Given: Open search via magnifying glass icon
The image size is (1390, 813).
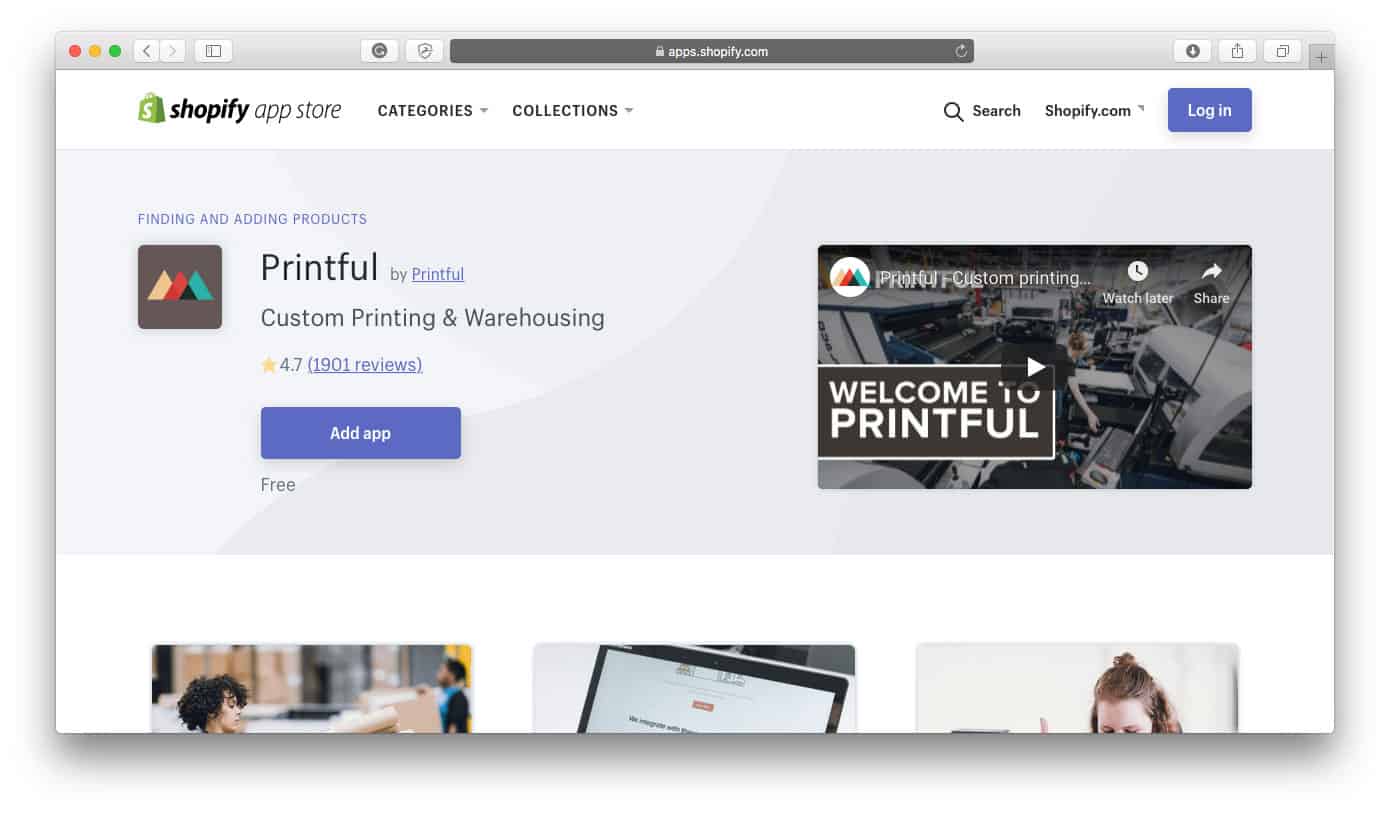Looking at the screenshot, I should coord(953,111).
